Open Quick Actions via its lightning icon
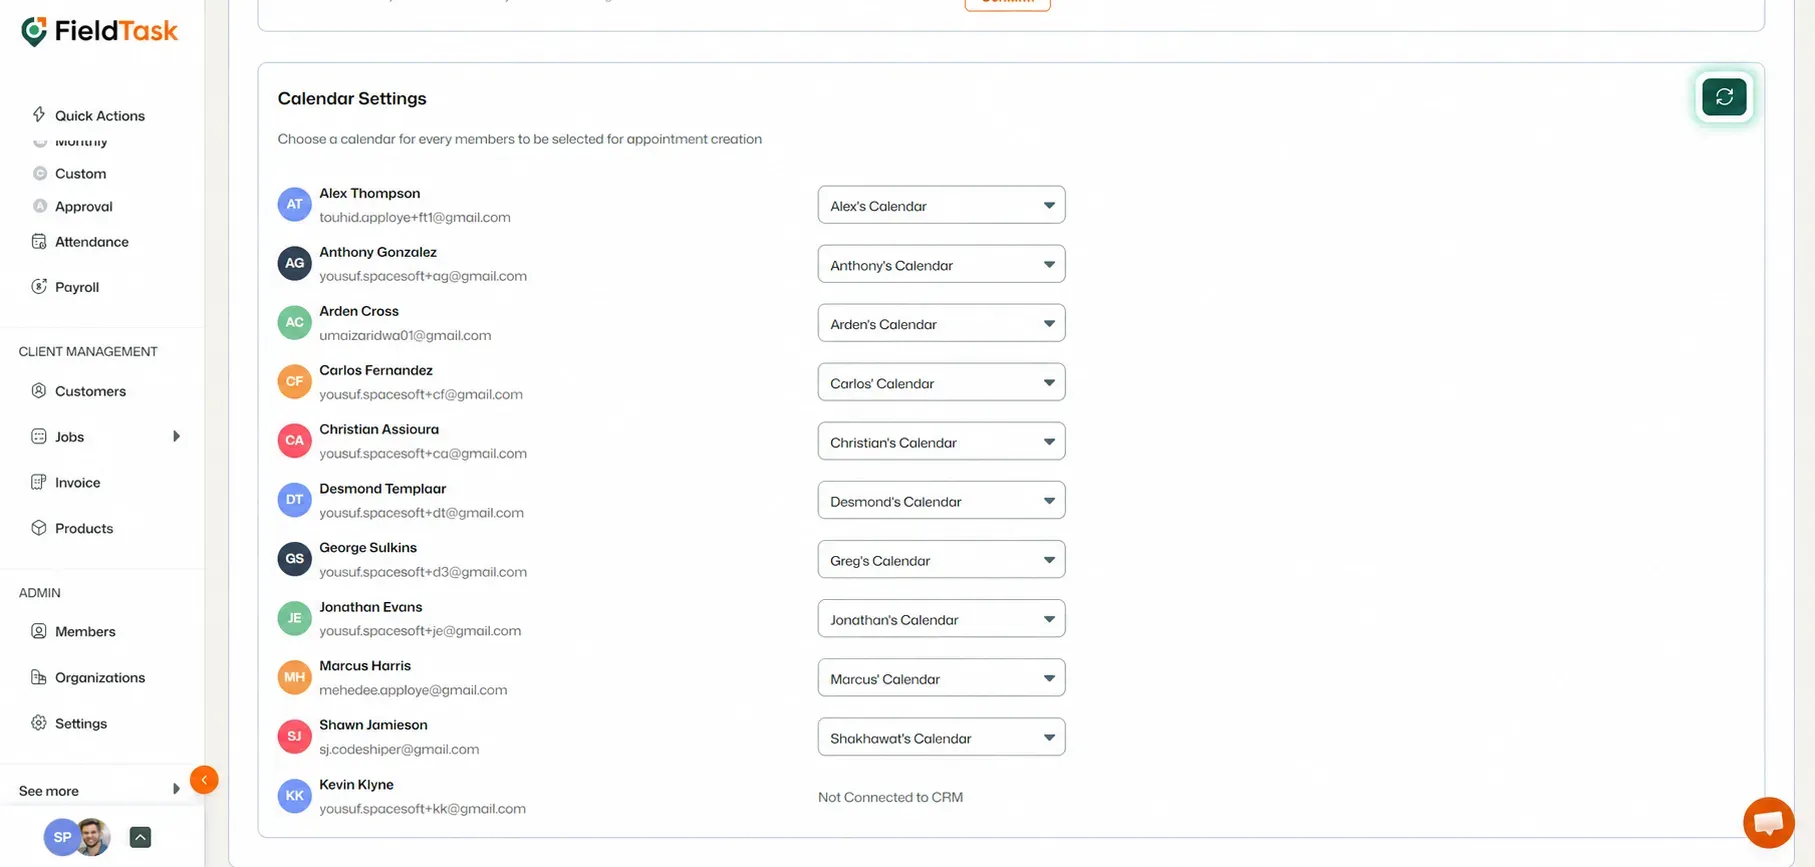1815x867 pixels. click(x=39, y=115)
